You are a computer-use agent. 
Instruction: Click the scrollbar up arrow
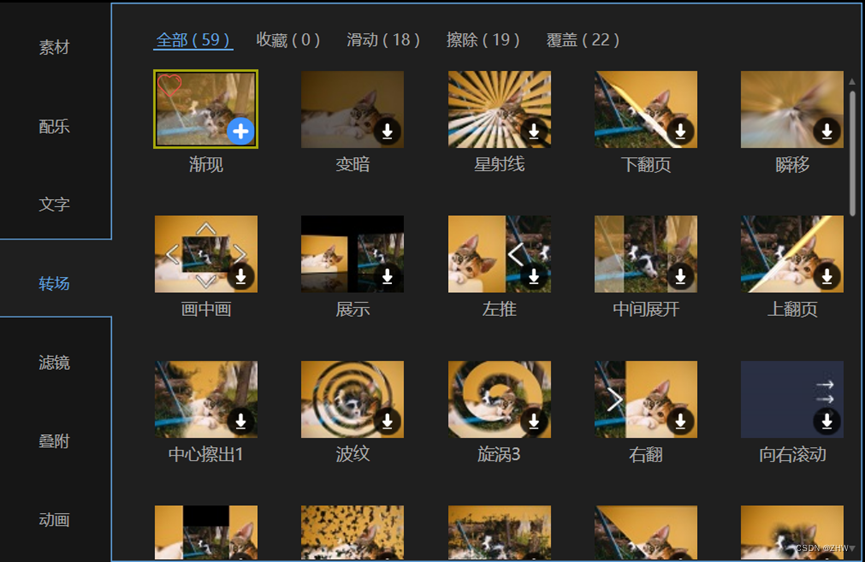coord(852,82)
